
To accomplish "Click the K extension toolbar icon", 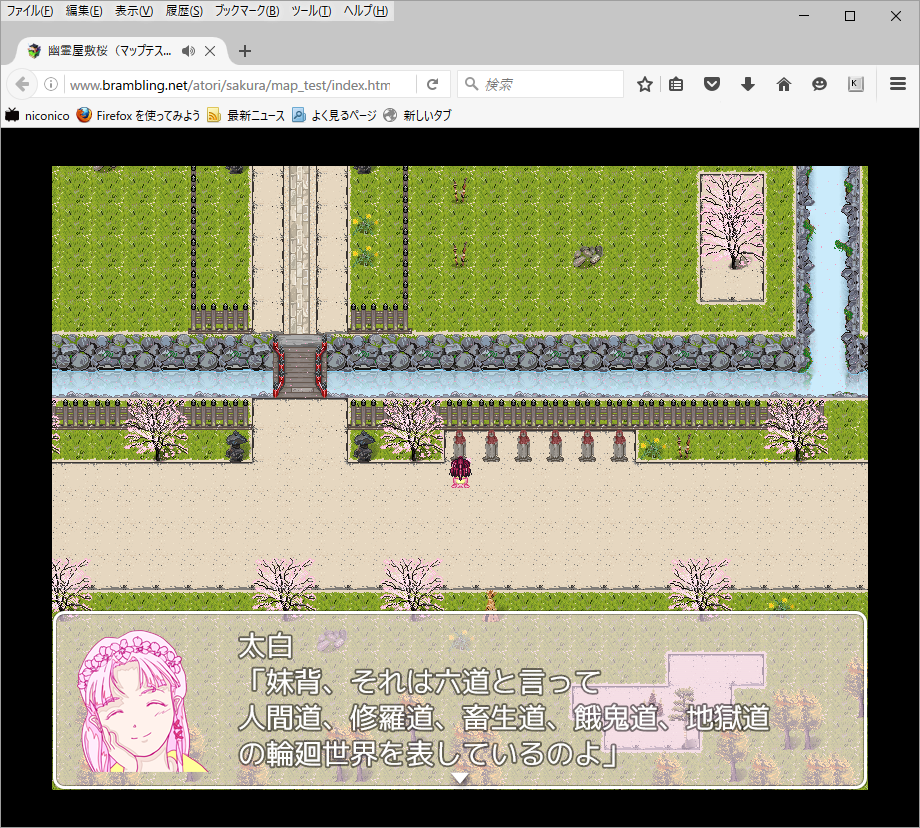I will click(x=855, y=85).
